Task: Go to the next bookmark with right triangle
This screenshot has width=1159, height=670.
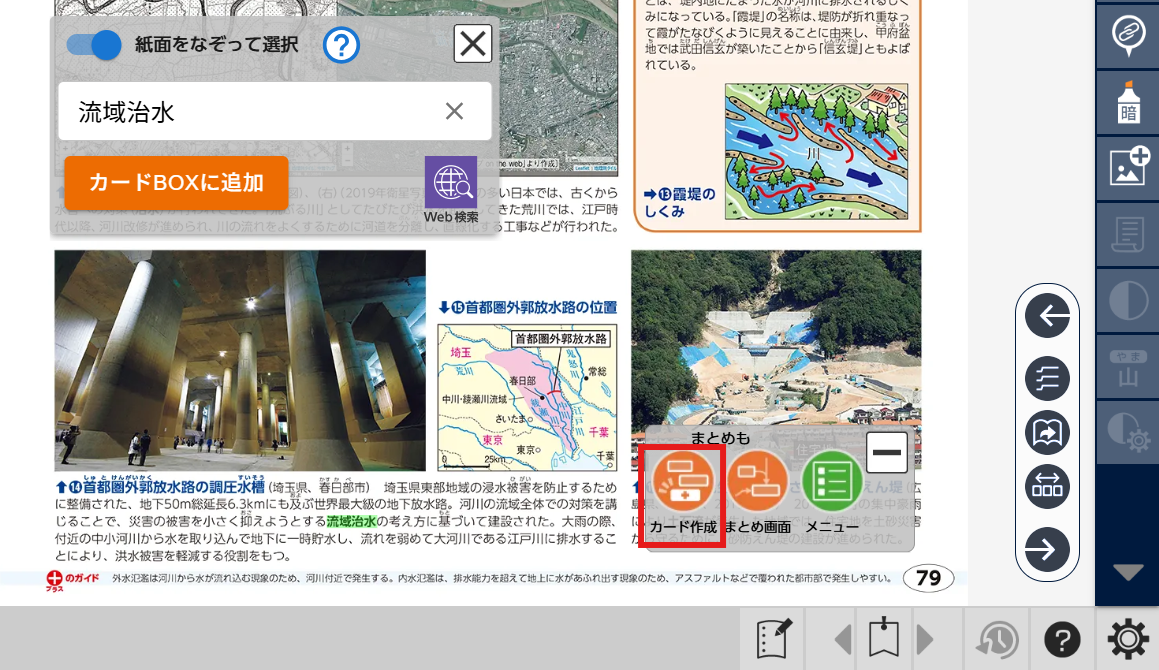Action: click(925, 639)
